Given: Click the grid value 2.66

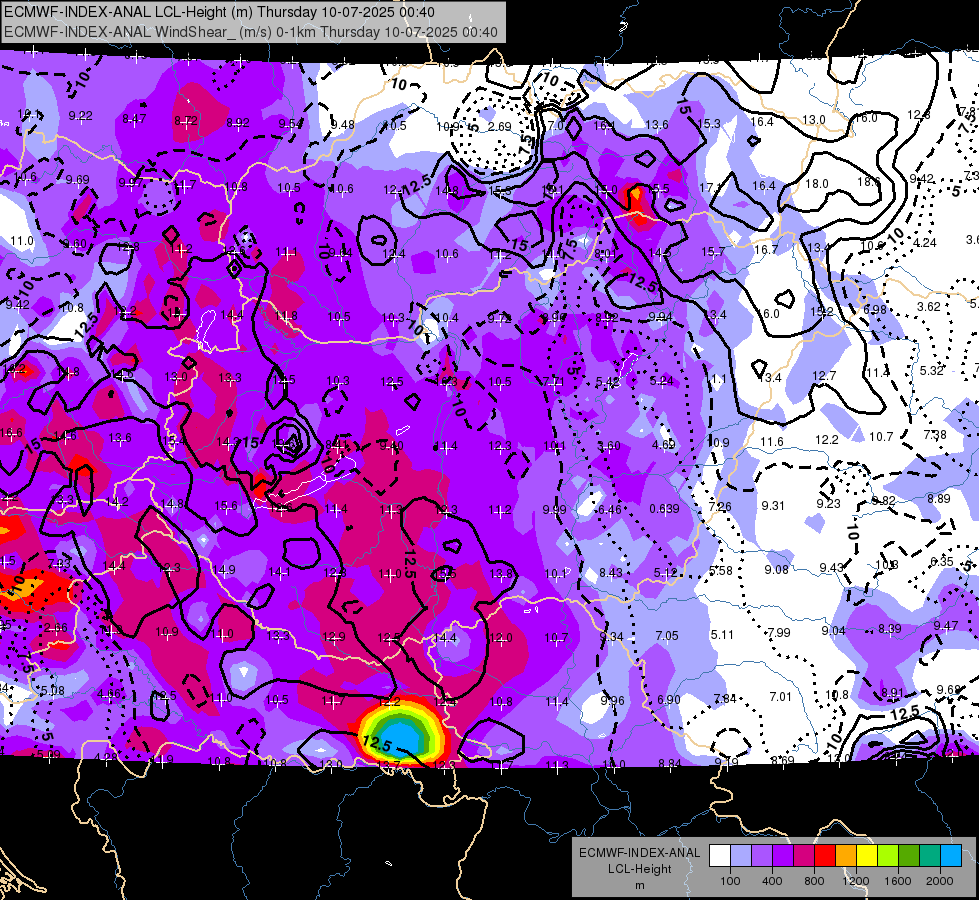Looking at the screenshot, I should click(56, 628).
